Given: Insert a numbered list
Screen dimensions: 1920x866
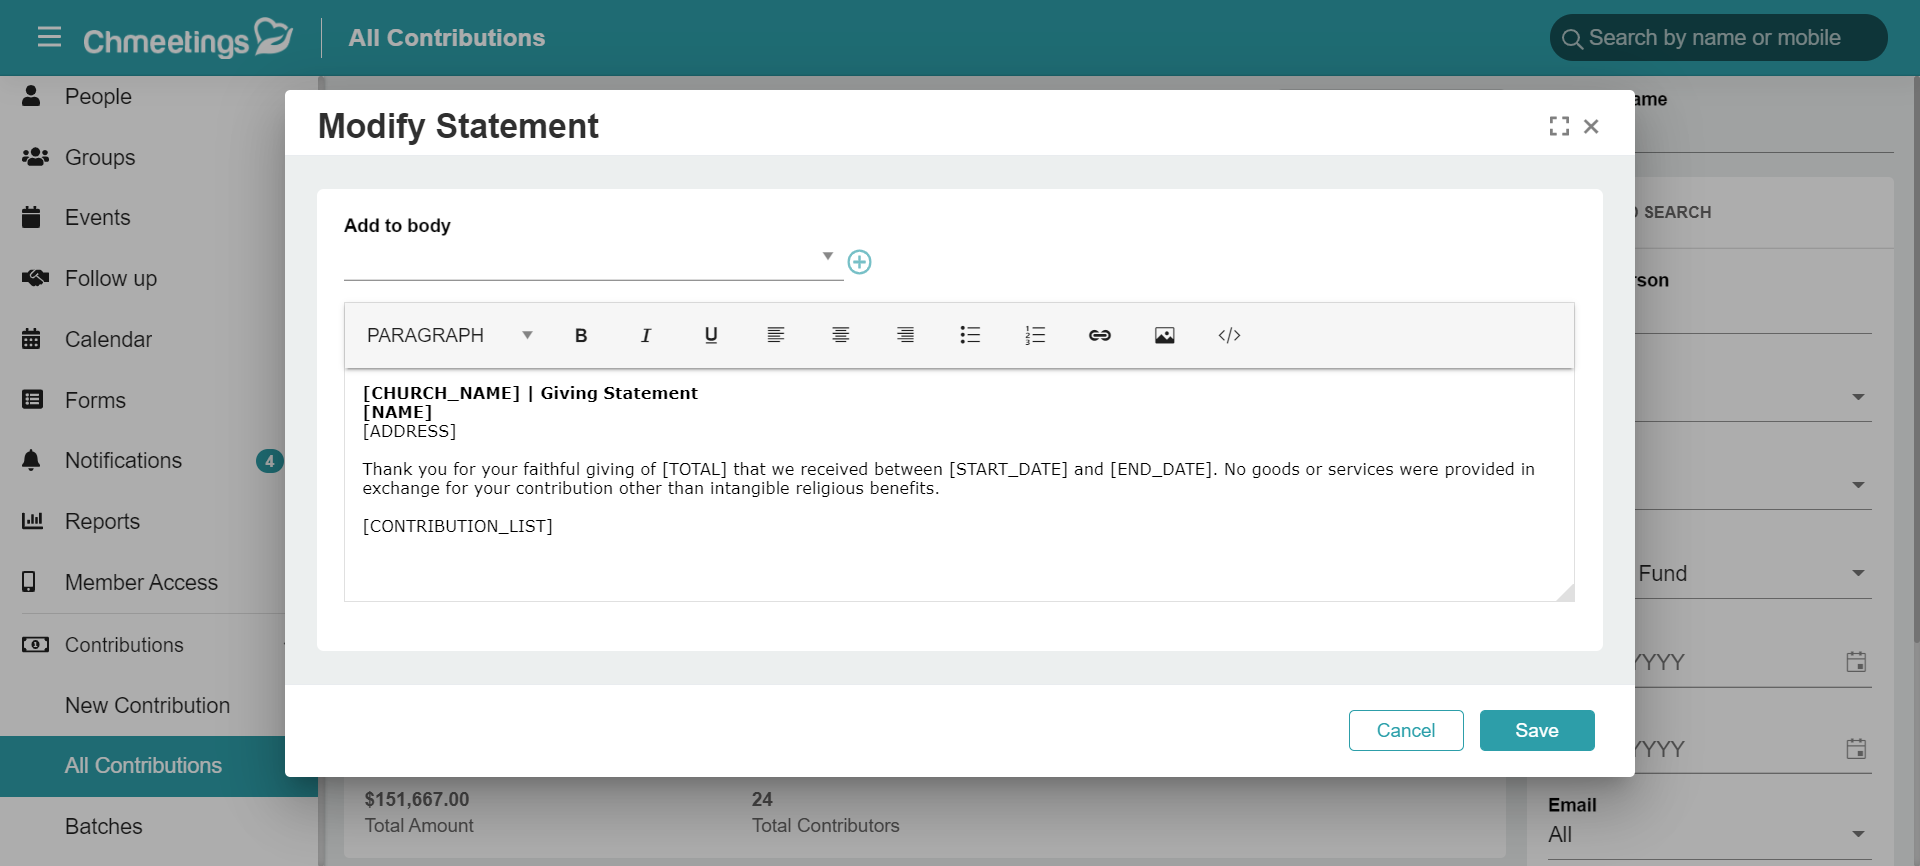Looking at the screenshot, I should pos(1035,335).
